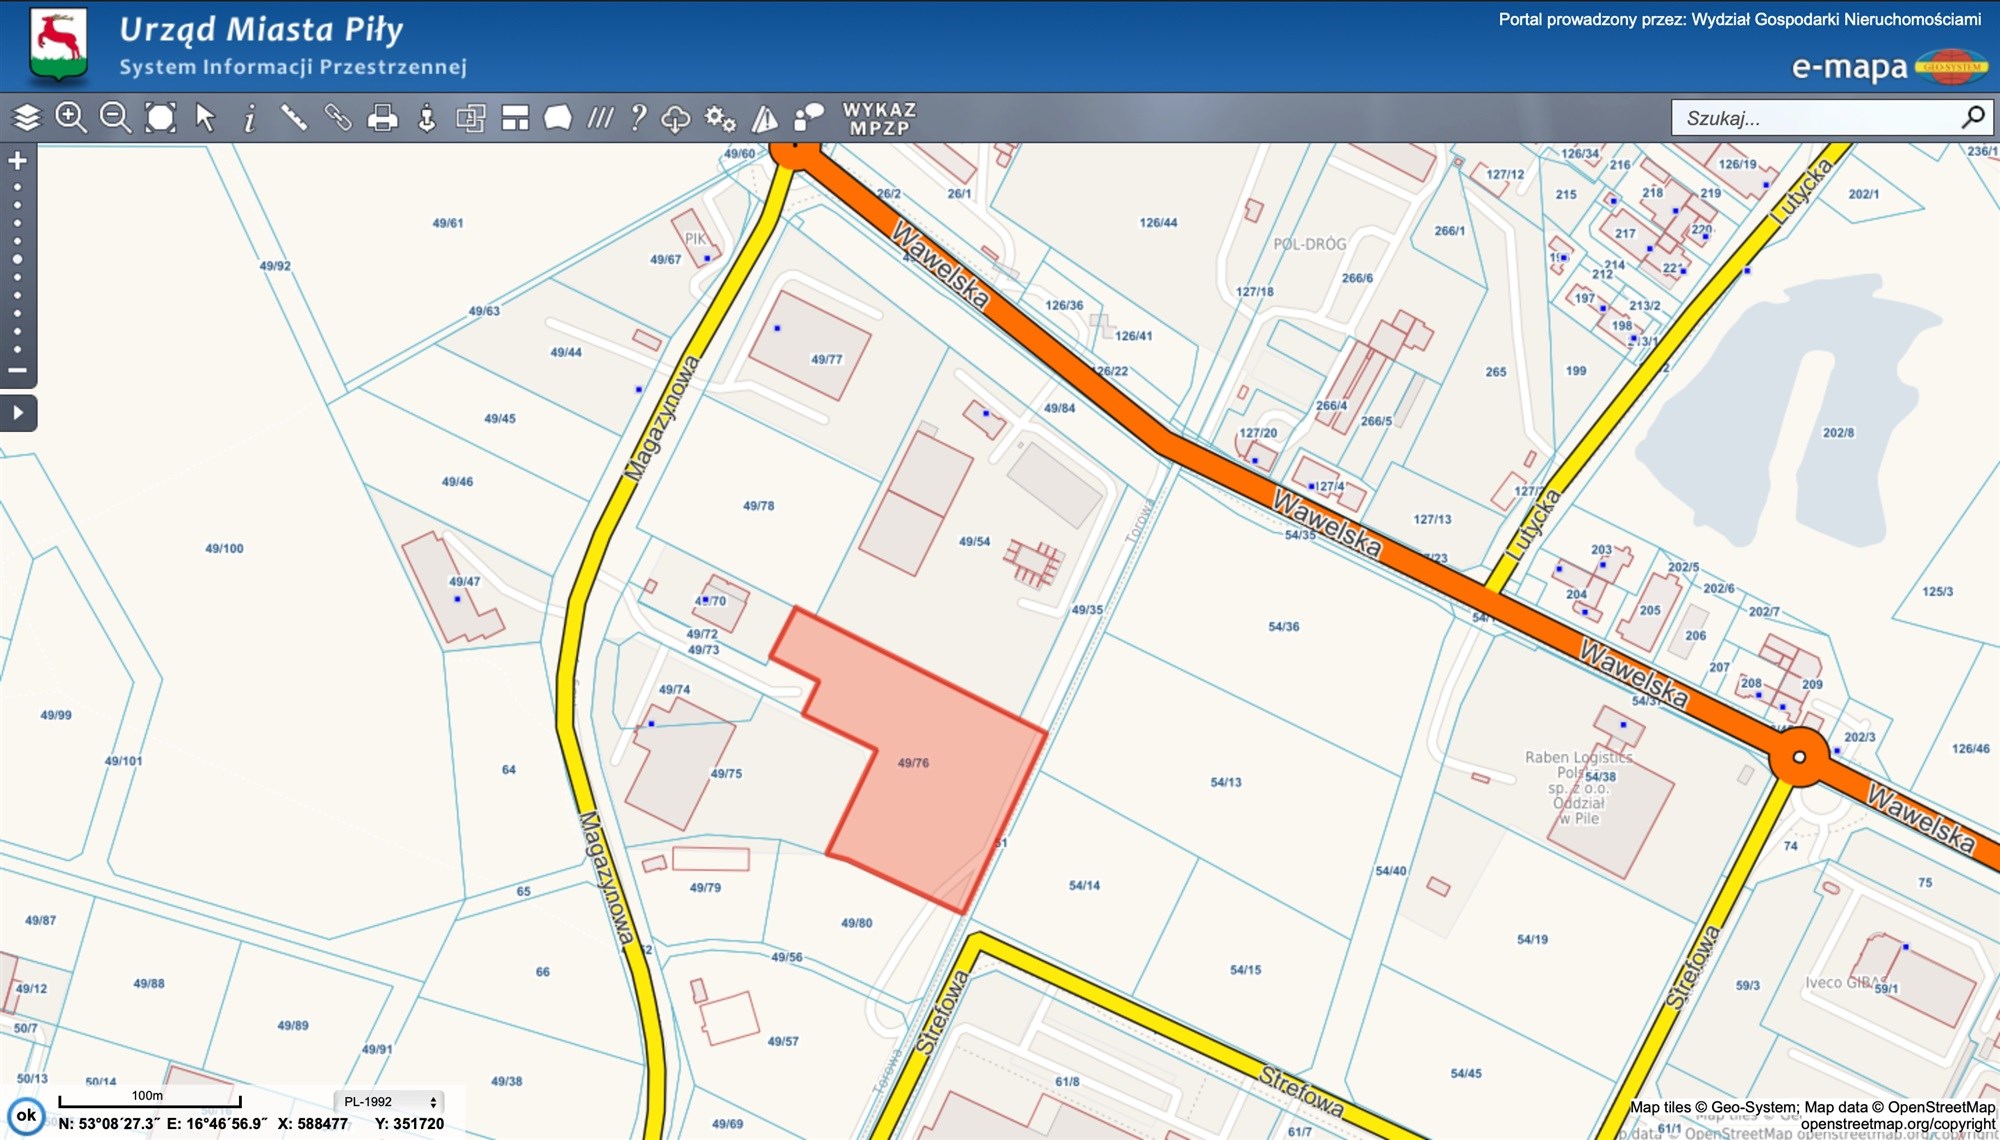Increase zoom with the plus slider button
Screen dimensions: 2000x1140
(x=17, y=160)
